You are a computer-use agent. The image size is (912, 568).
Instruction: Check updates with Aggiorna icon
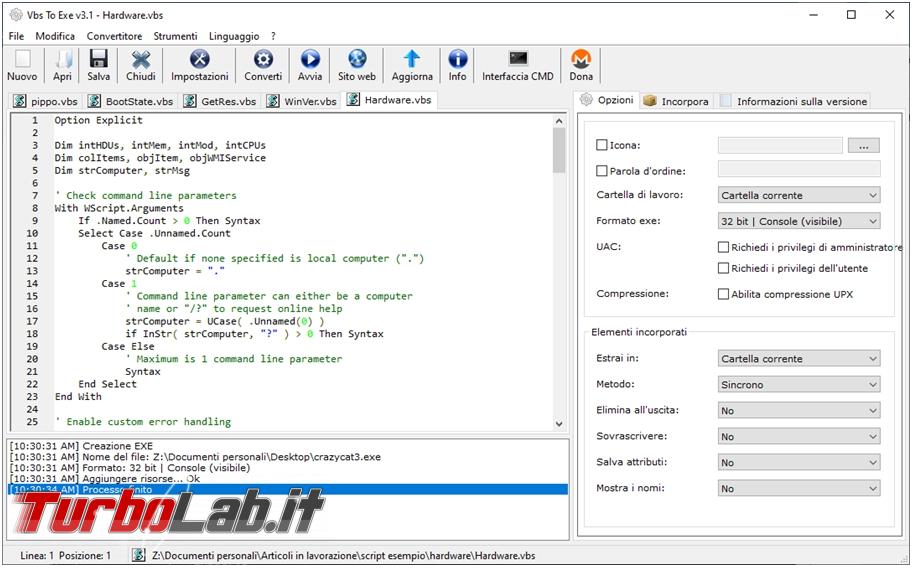(x=412, y=59)
